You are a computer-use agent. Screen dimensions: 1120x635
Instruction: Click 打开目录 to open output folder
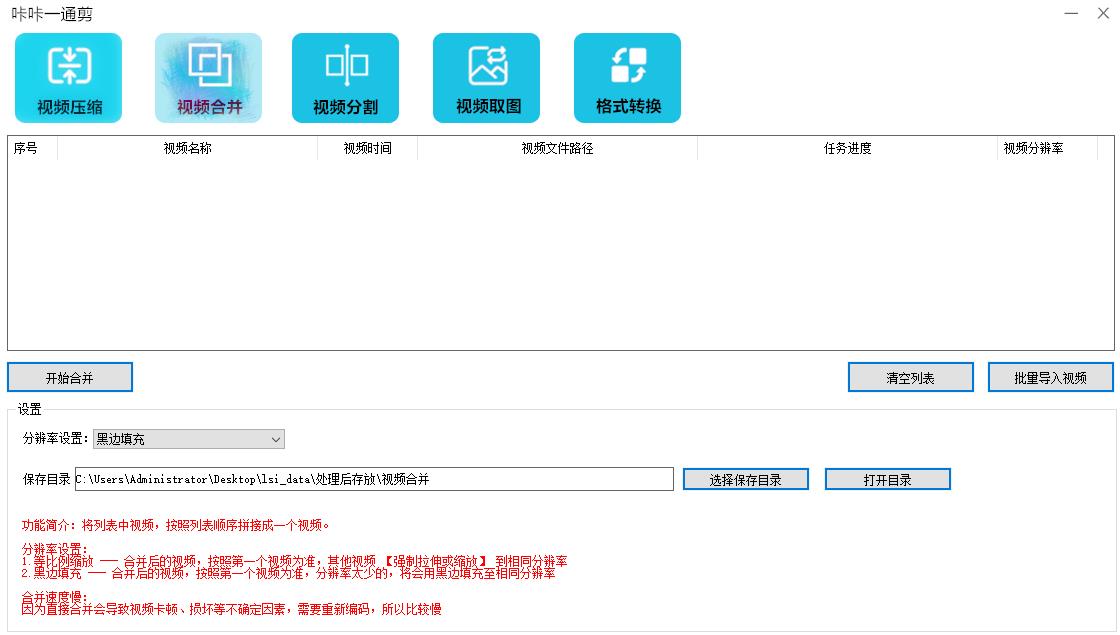[887, 479]
